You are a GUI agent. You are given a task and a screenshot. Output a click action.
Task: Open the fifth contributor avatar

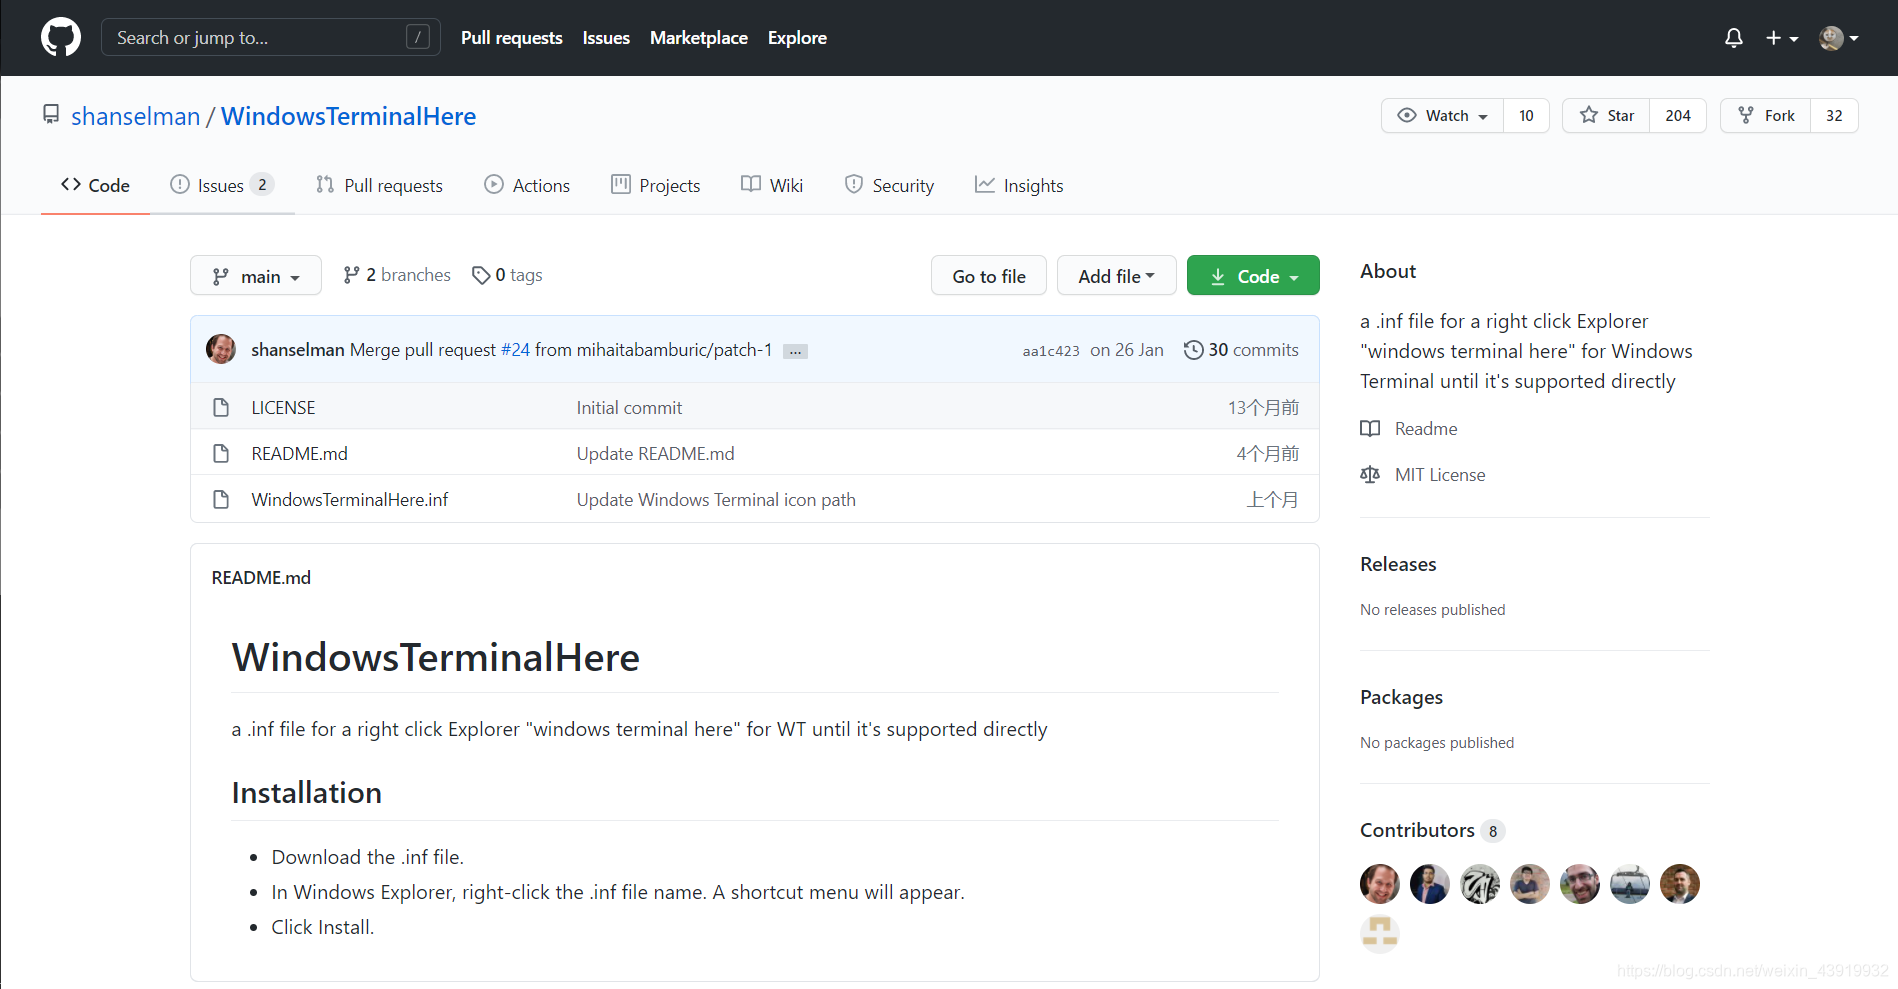[1580, 884]
